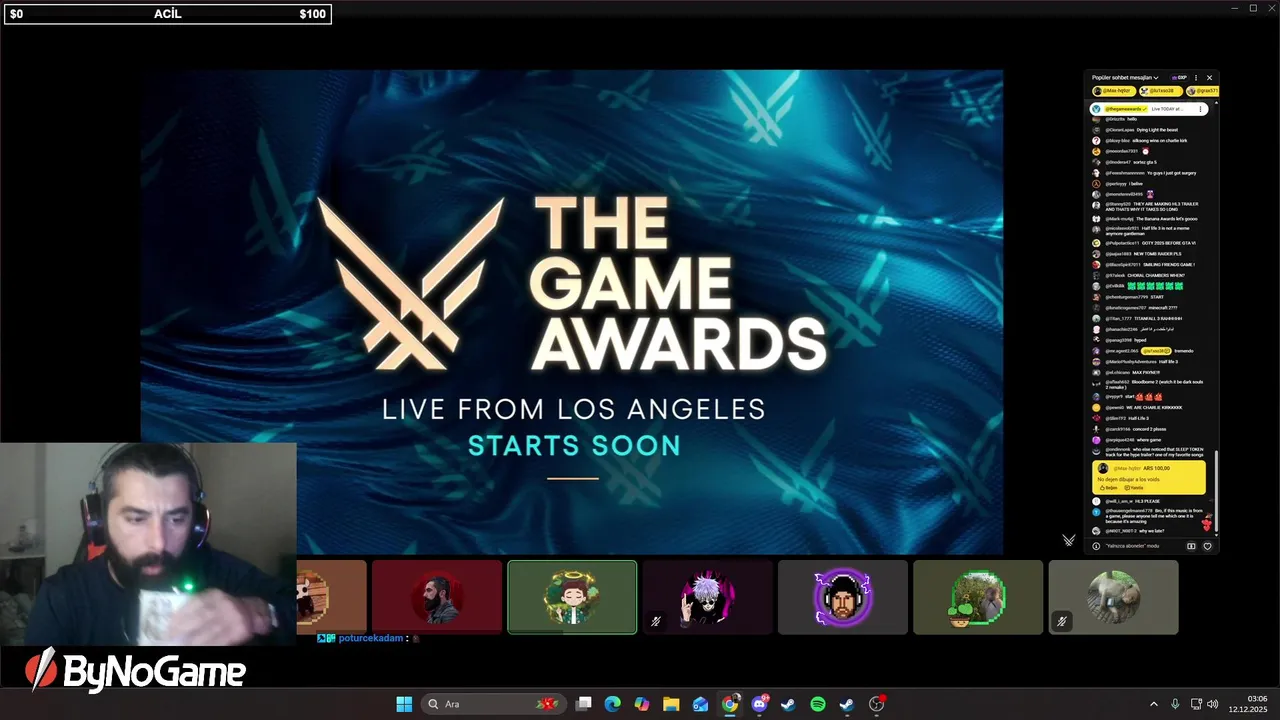
Task: Open Discord from the taskbar
Action: [759, 704]
